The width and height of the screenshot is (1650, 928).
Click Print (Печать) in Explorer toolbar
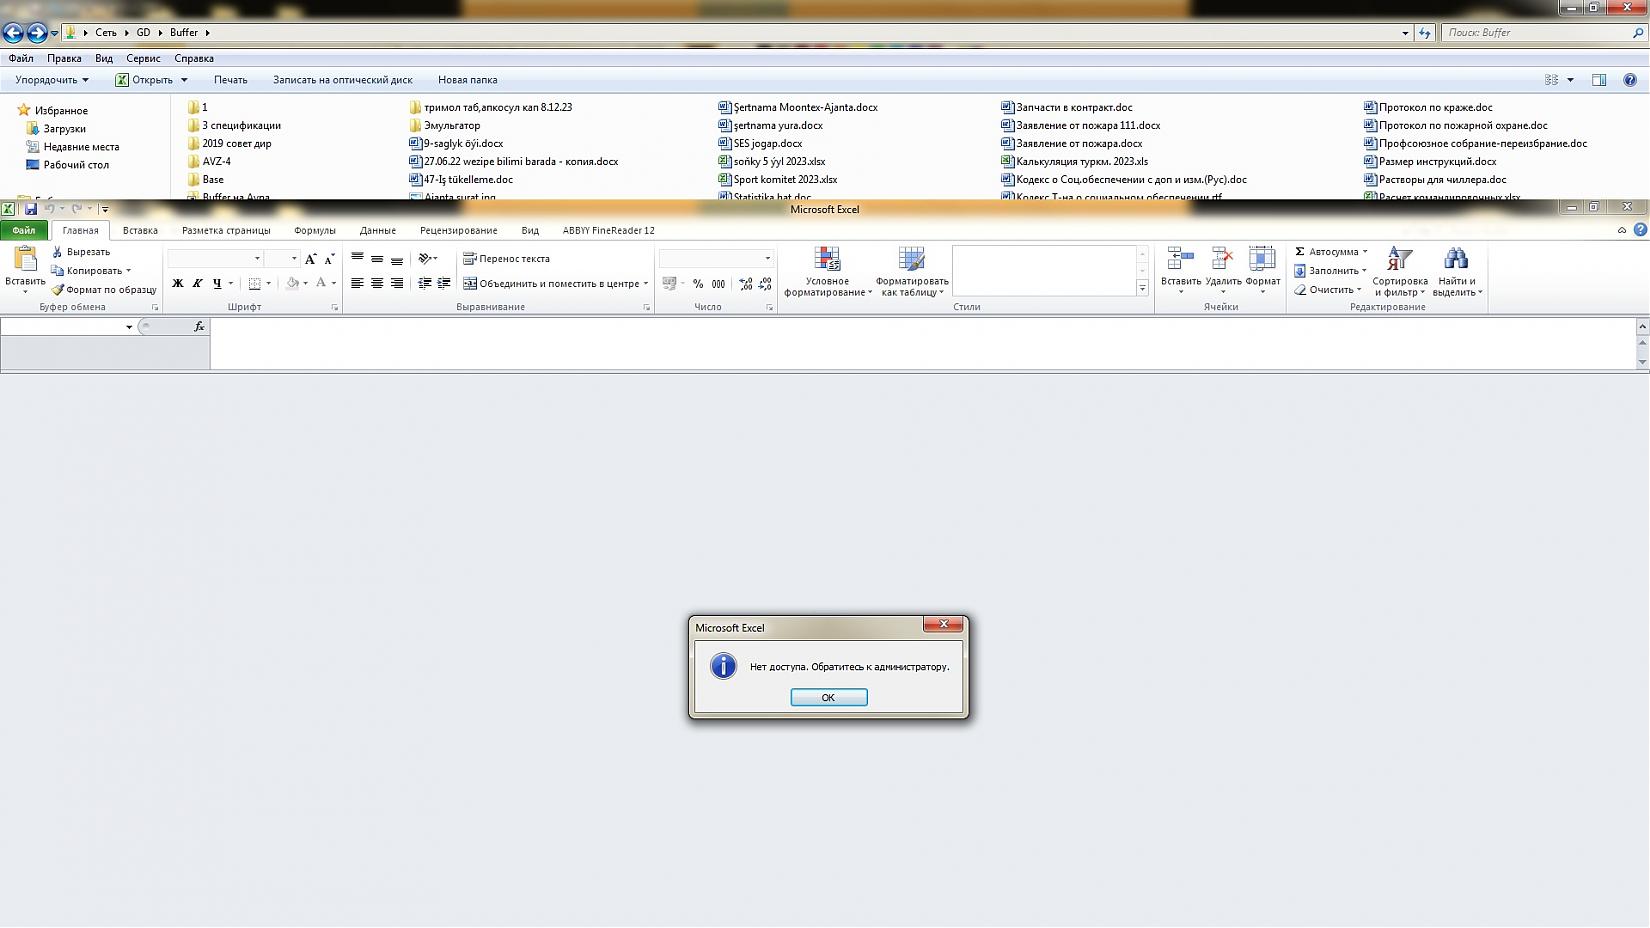[231, 80]
